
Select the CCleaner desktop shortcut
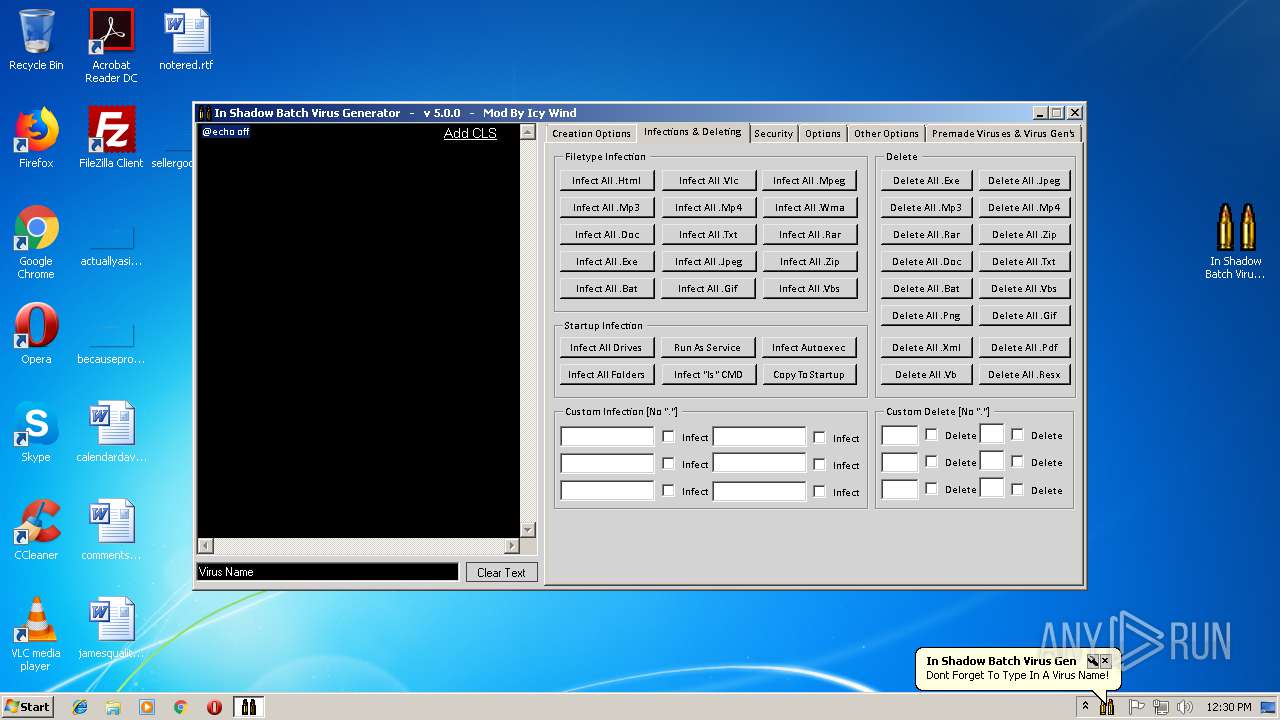click(x=36, y=530)
